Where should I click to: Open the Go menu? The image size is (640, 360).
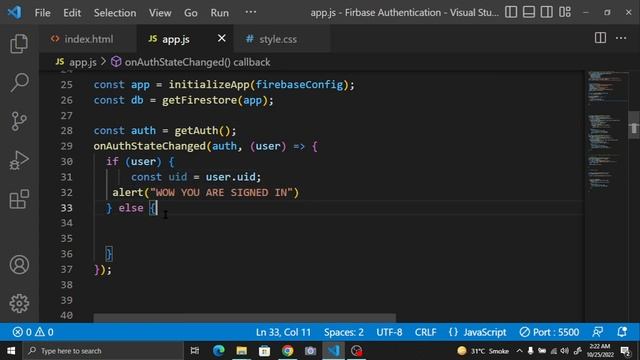pyautogui.click(x=191, y=13)
